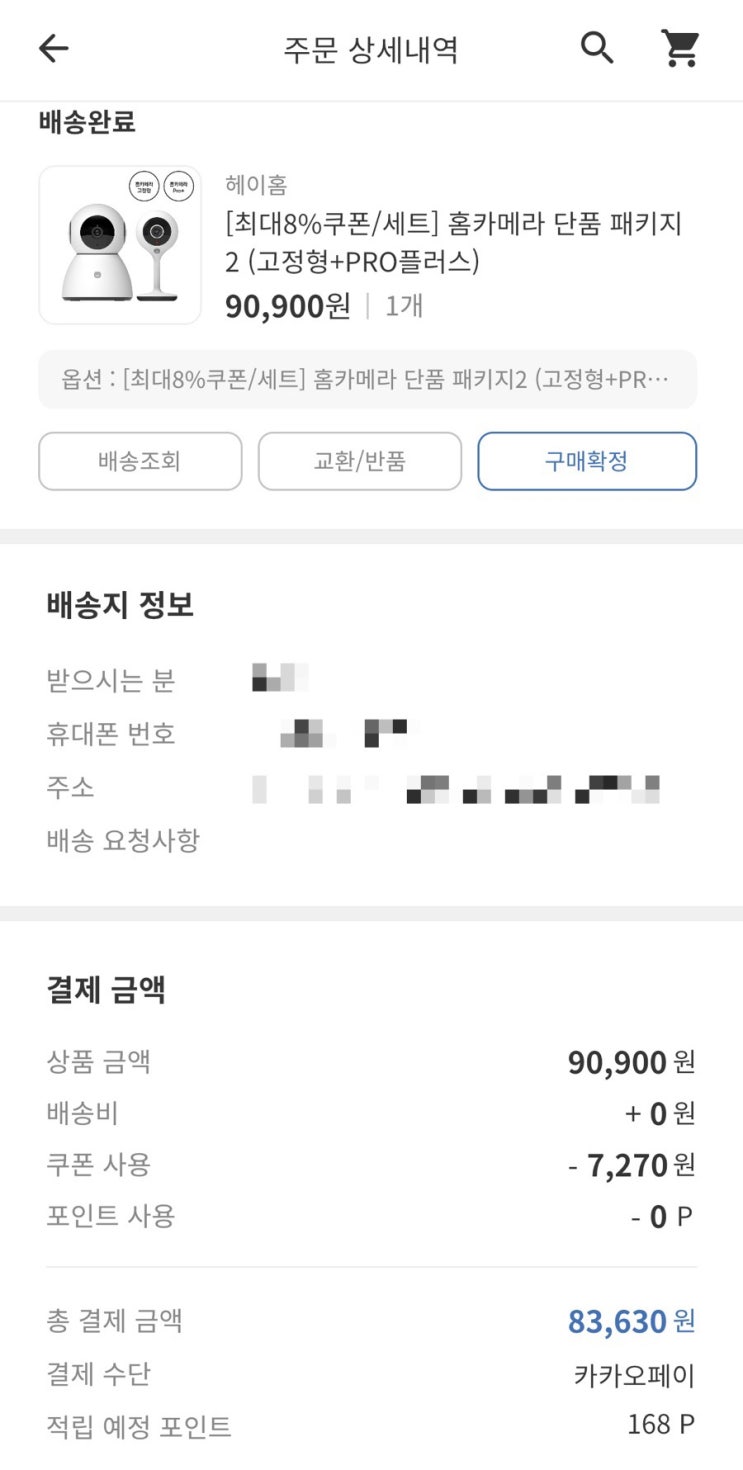Screen dimensions: 743x1470
Task: Open search with the magnifier icon
Action: click(x=597, y=48)
